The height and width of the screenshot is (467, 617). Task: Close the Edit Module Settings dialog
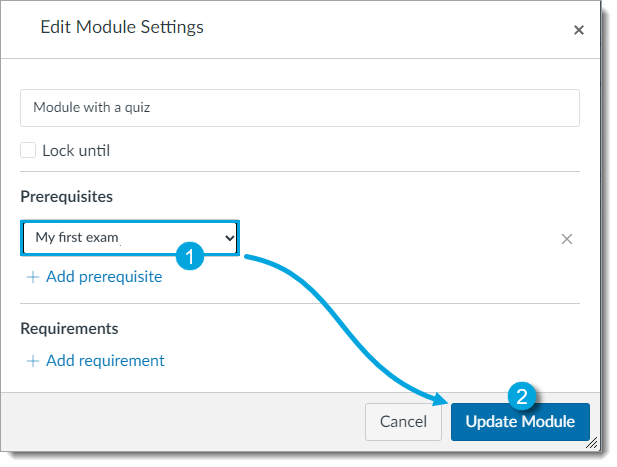click(x=578, y=31)
